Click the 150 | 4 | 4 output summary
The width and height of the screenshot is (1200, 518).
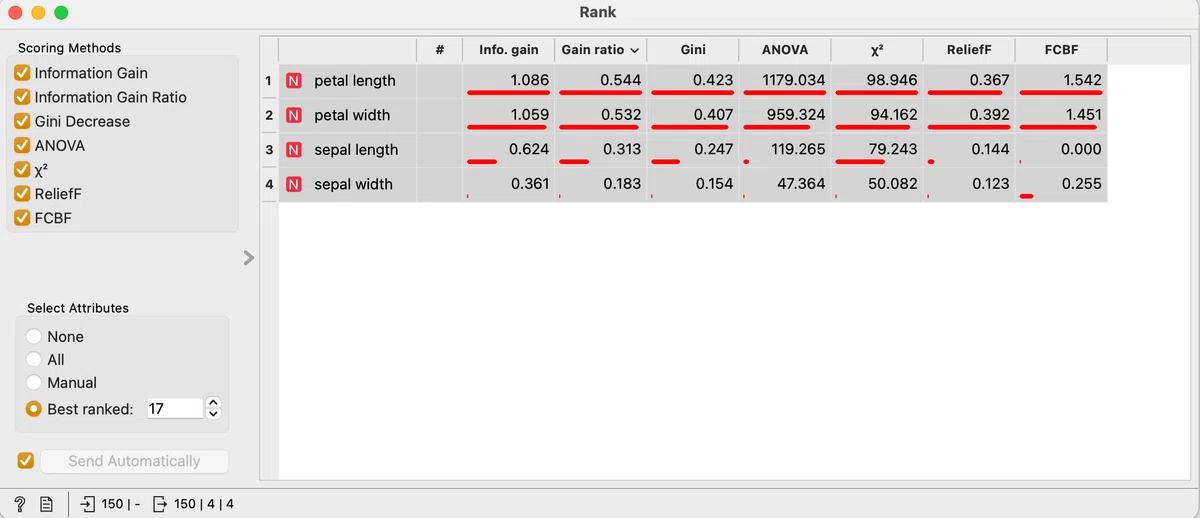coord(203,504)
